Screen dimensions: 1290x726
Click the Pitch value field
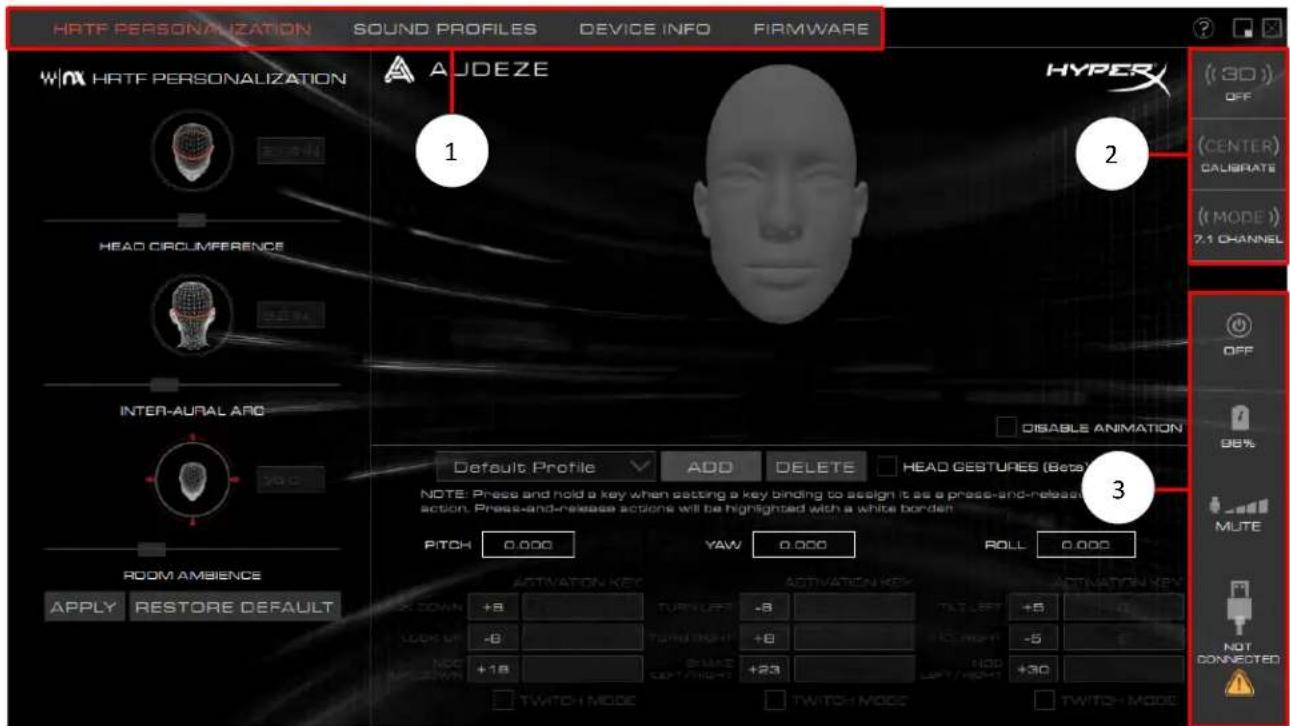click(528, 544)
